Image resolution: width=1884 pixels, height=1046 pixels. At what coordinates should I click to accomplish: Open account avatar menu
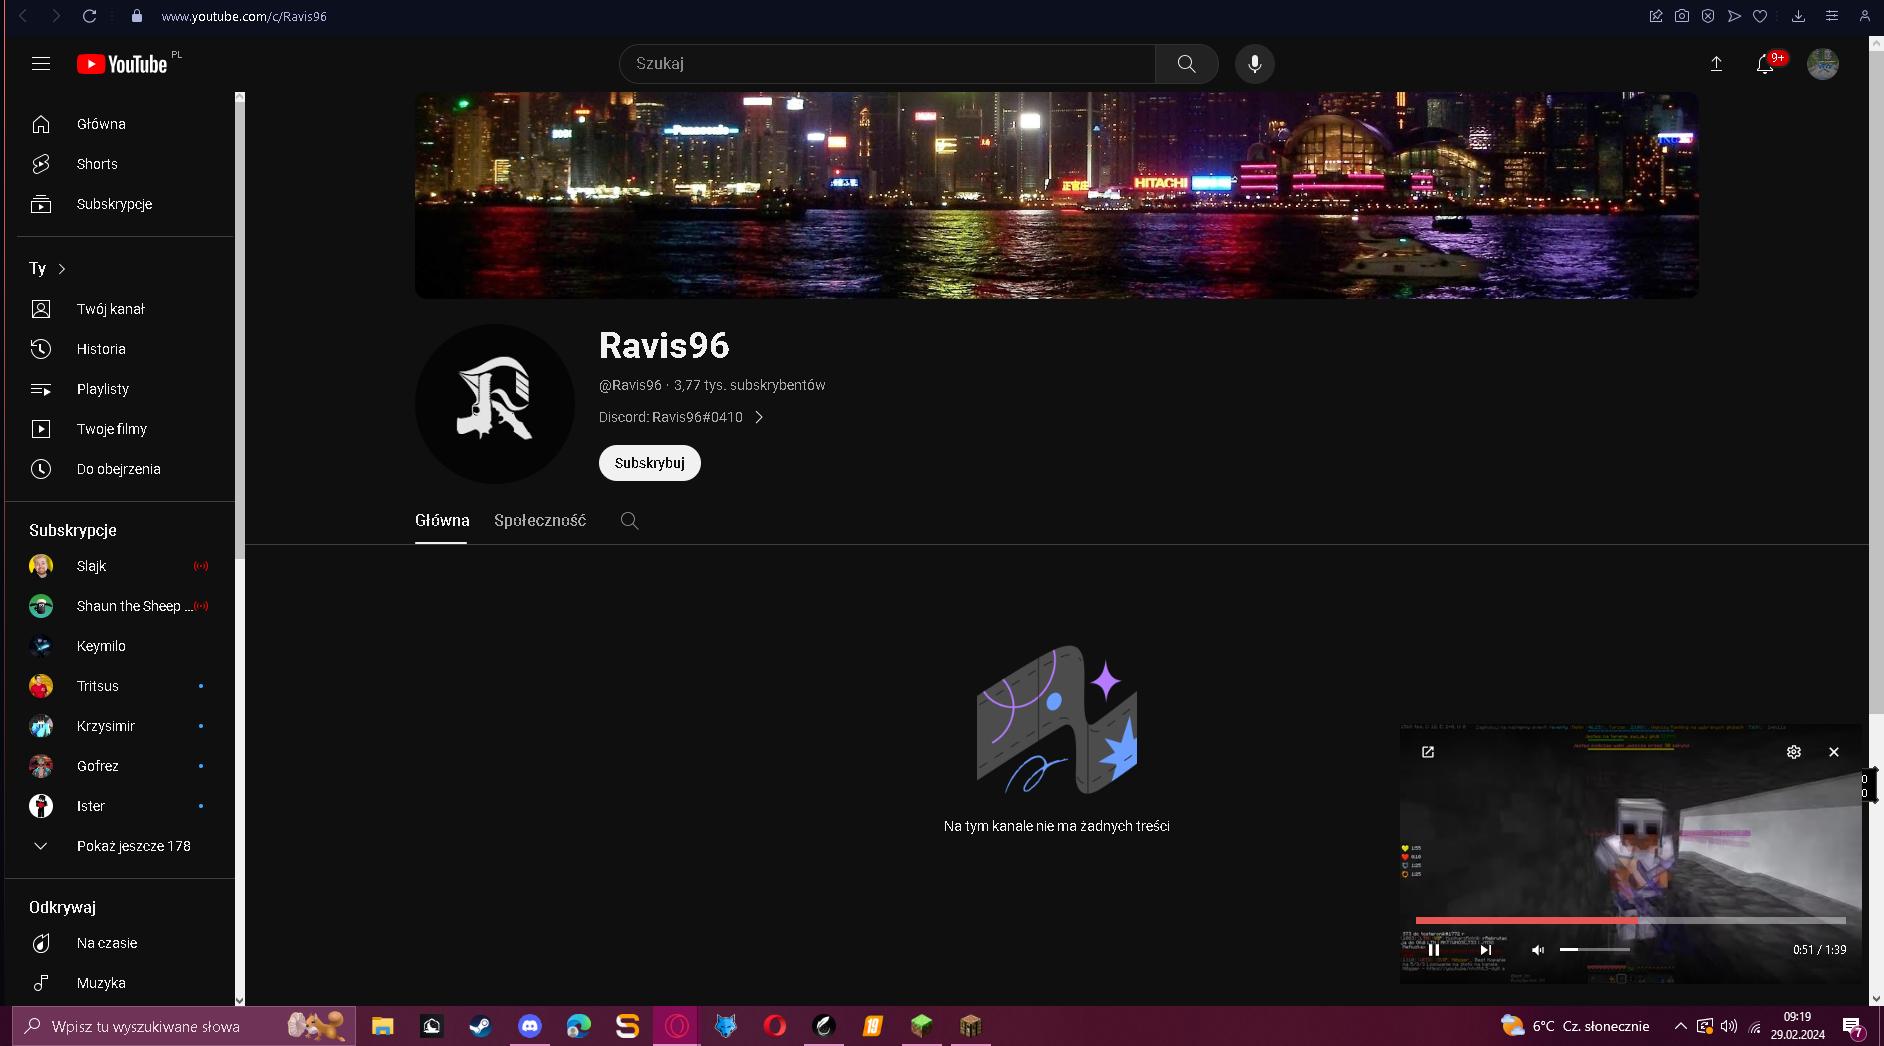1822,64
